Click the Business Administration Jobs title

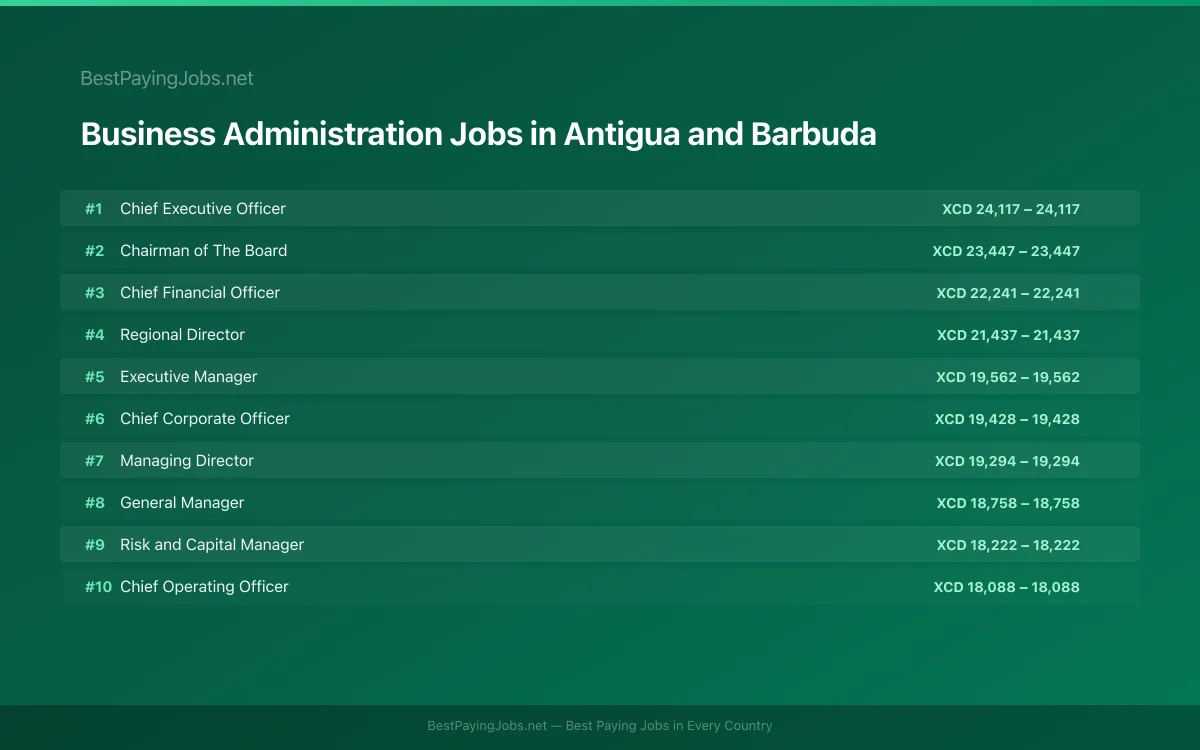coord(478,134)
